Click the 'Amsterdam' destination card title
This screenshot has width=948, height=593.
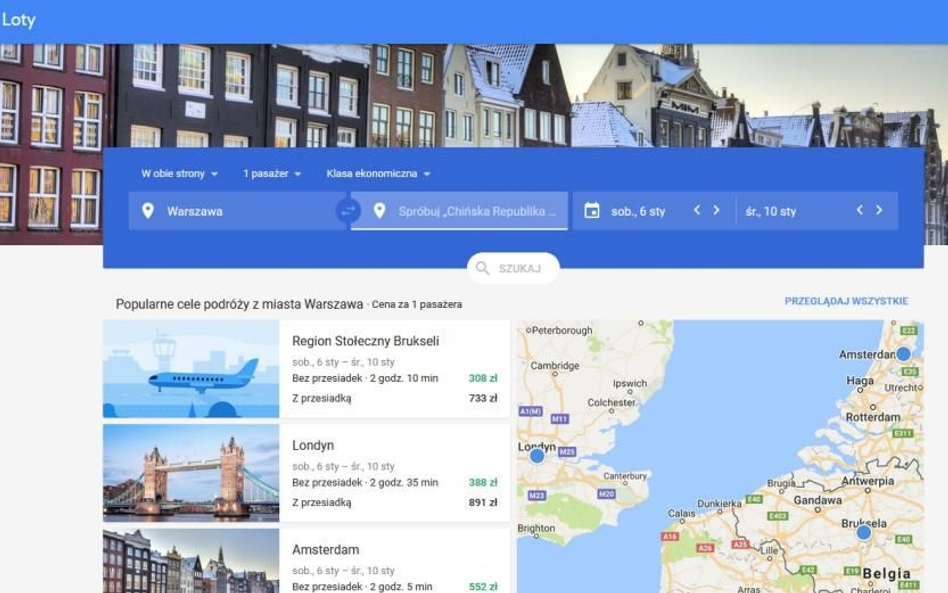[x=325, y=549]
